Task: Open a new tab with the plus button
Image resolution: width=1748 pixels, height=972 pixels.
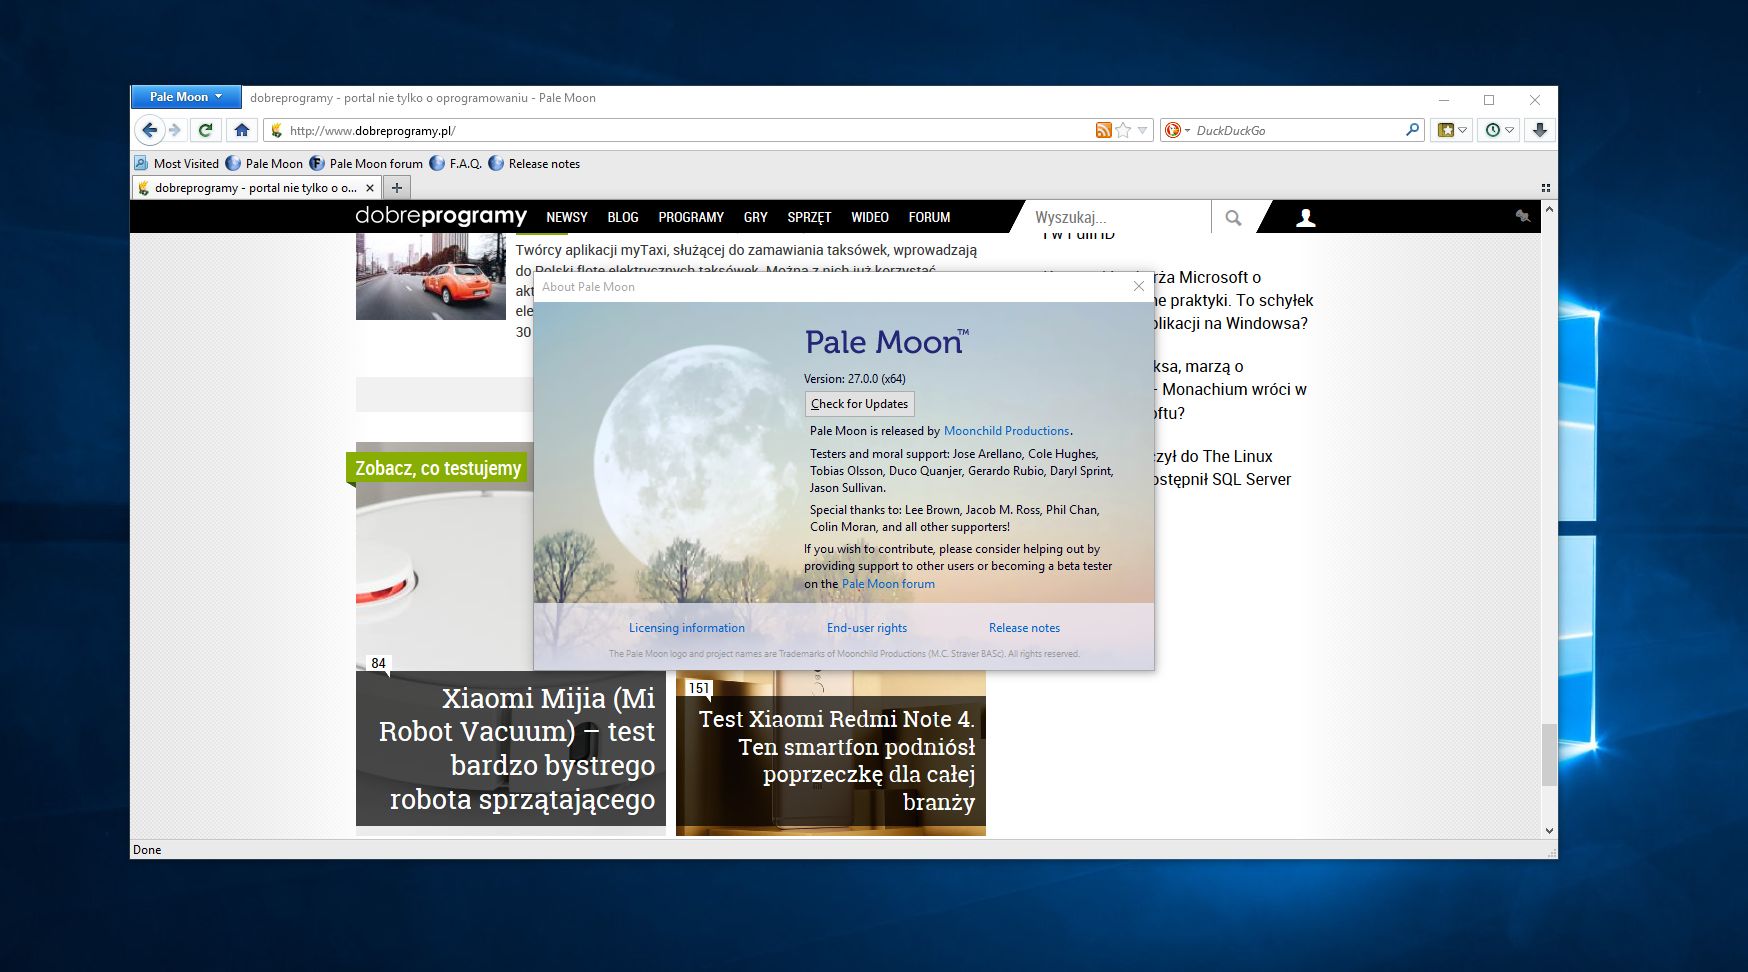Action: click(397, 187)
